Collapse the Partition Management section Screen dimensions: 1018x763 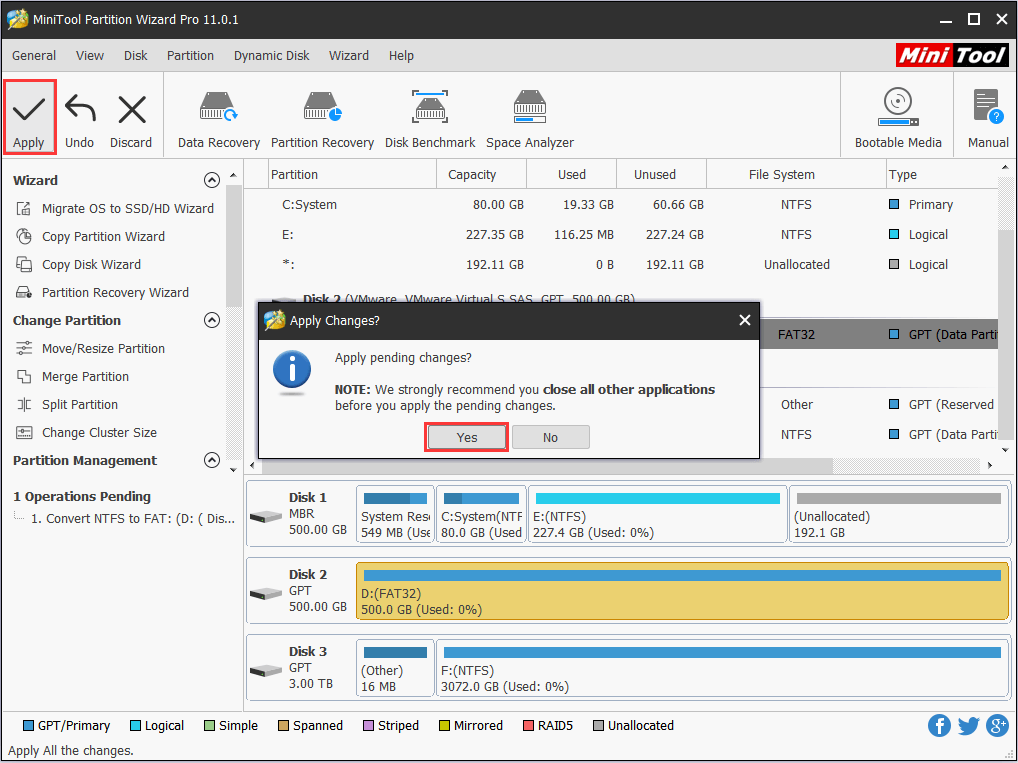point(211,461)
